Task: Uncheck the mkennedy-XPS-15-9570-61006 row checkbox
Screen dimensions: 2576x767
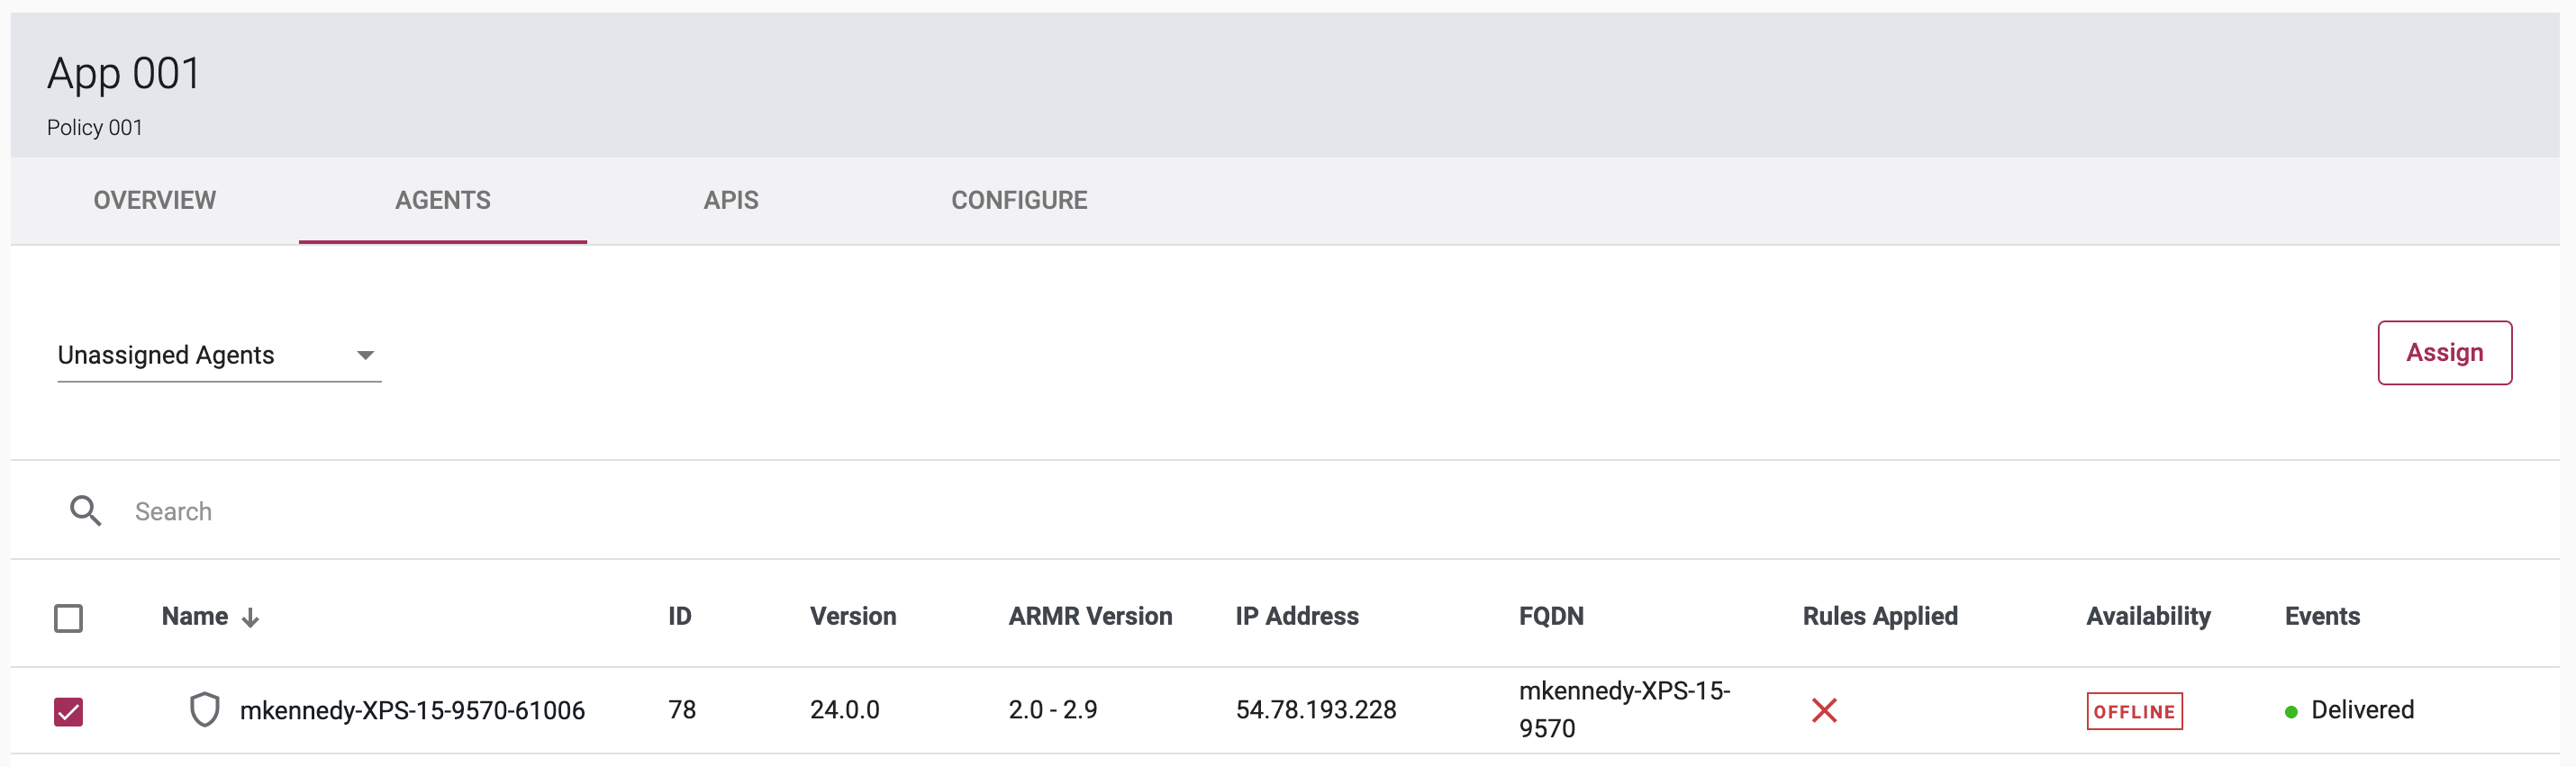Action: [68, 711]
